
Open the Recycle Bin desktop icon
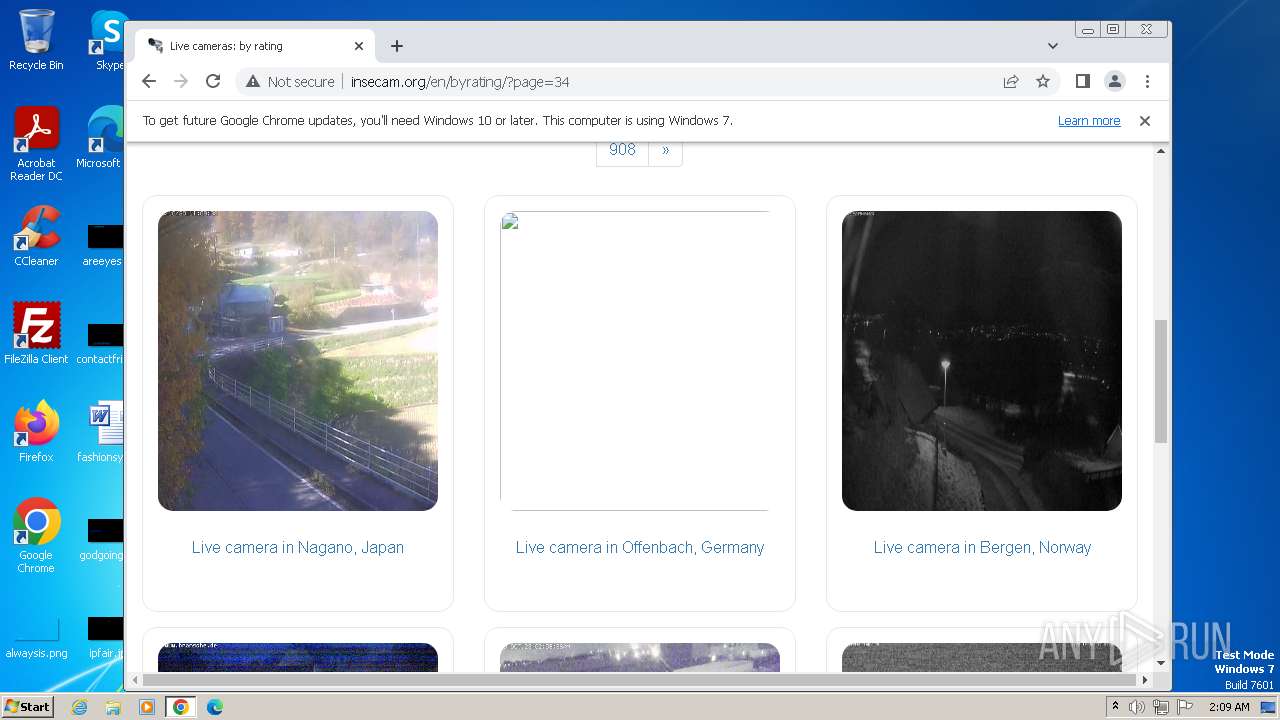pos(36,40)
